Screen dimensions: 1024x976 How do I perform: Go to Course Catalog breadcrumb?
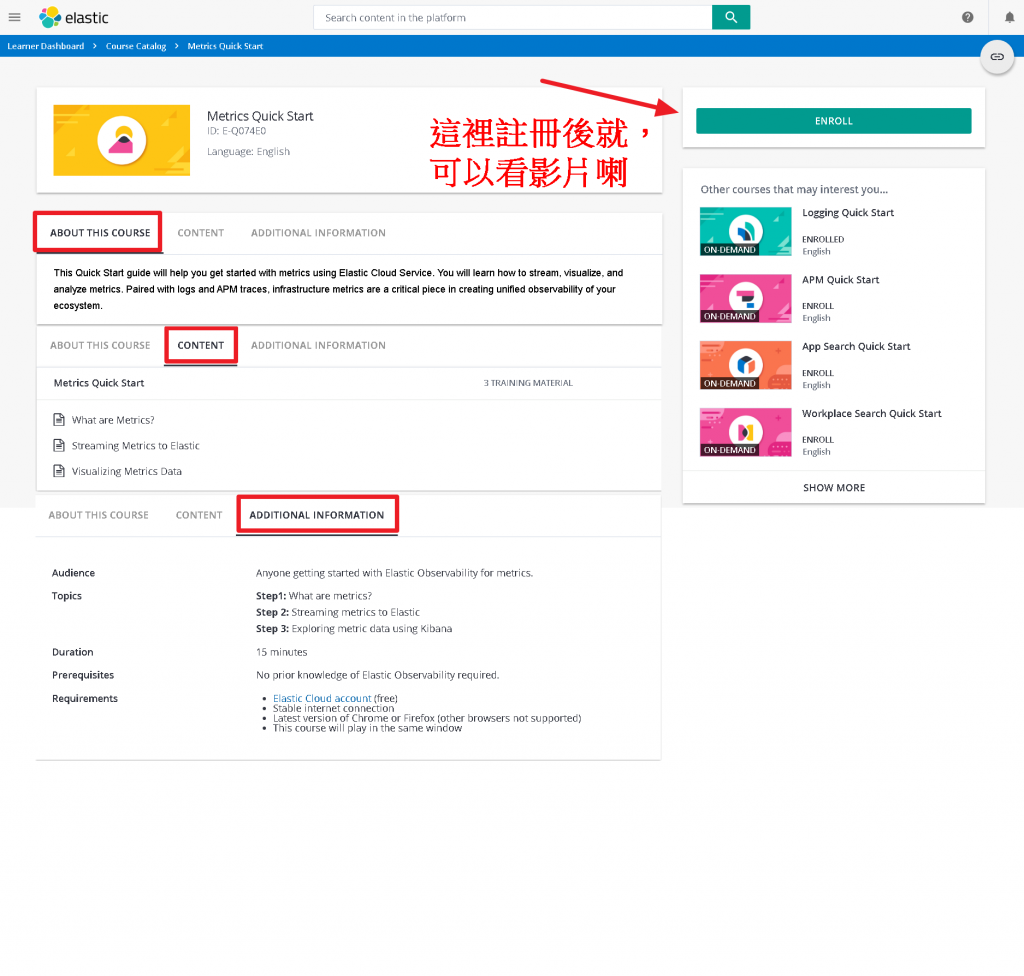pyautogui.click(x=136, y=46)
